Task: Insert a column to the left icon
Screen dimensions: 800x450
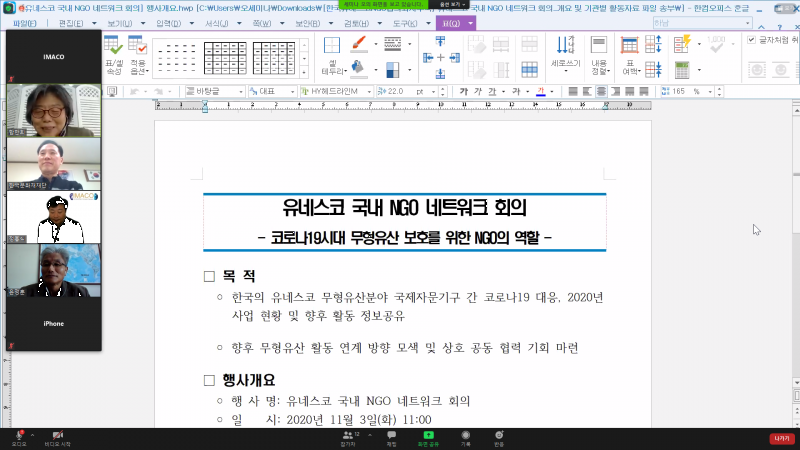Action: 428,58
